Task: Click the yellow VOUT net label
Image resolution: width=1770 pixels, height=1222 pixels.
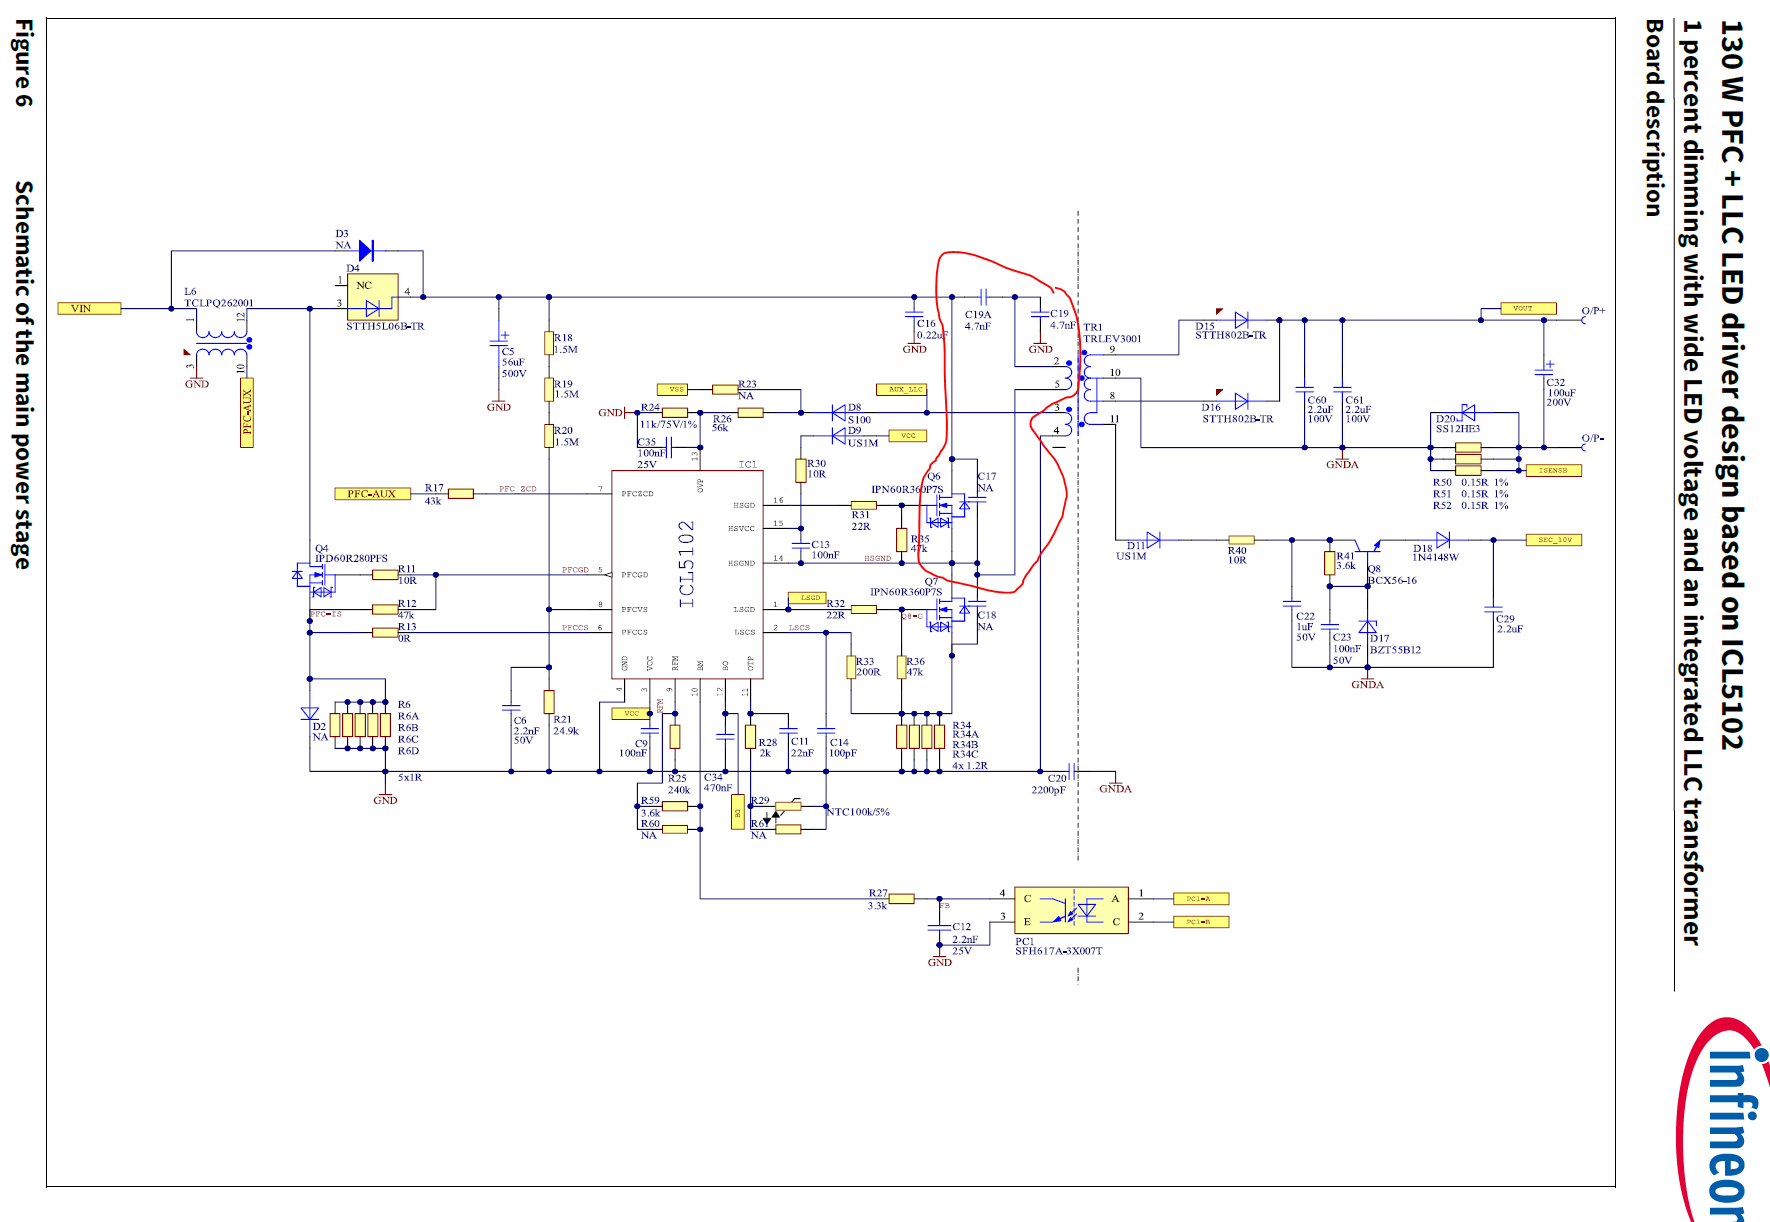Action: [1529, 308]
